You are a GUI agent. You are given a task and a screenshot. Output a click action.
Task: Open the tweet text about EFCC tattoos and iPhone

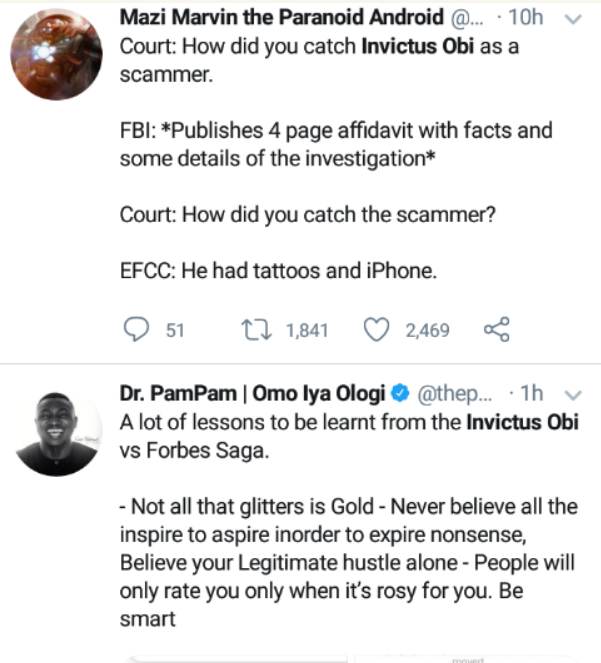pyautogui.click(x=278, y=271)
